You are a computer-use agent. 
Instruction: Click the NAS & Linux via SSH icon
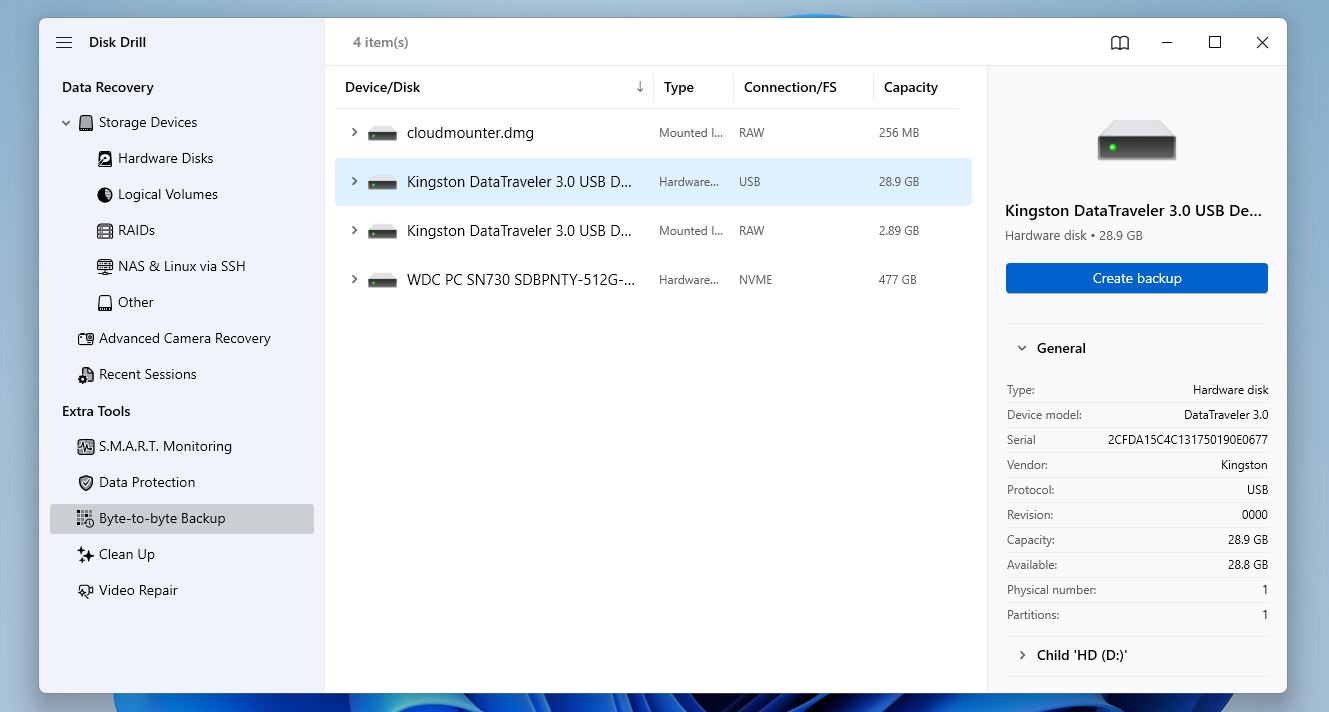(x=105, y=267)
